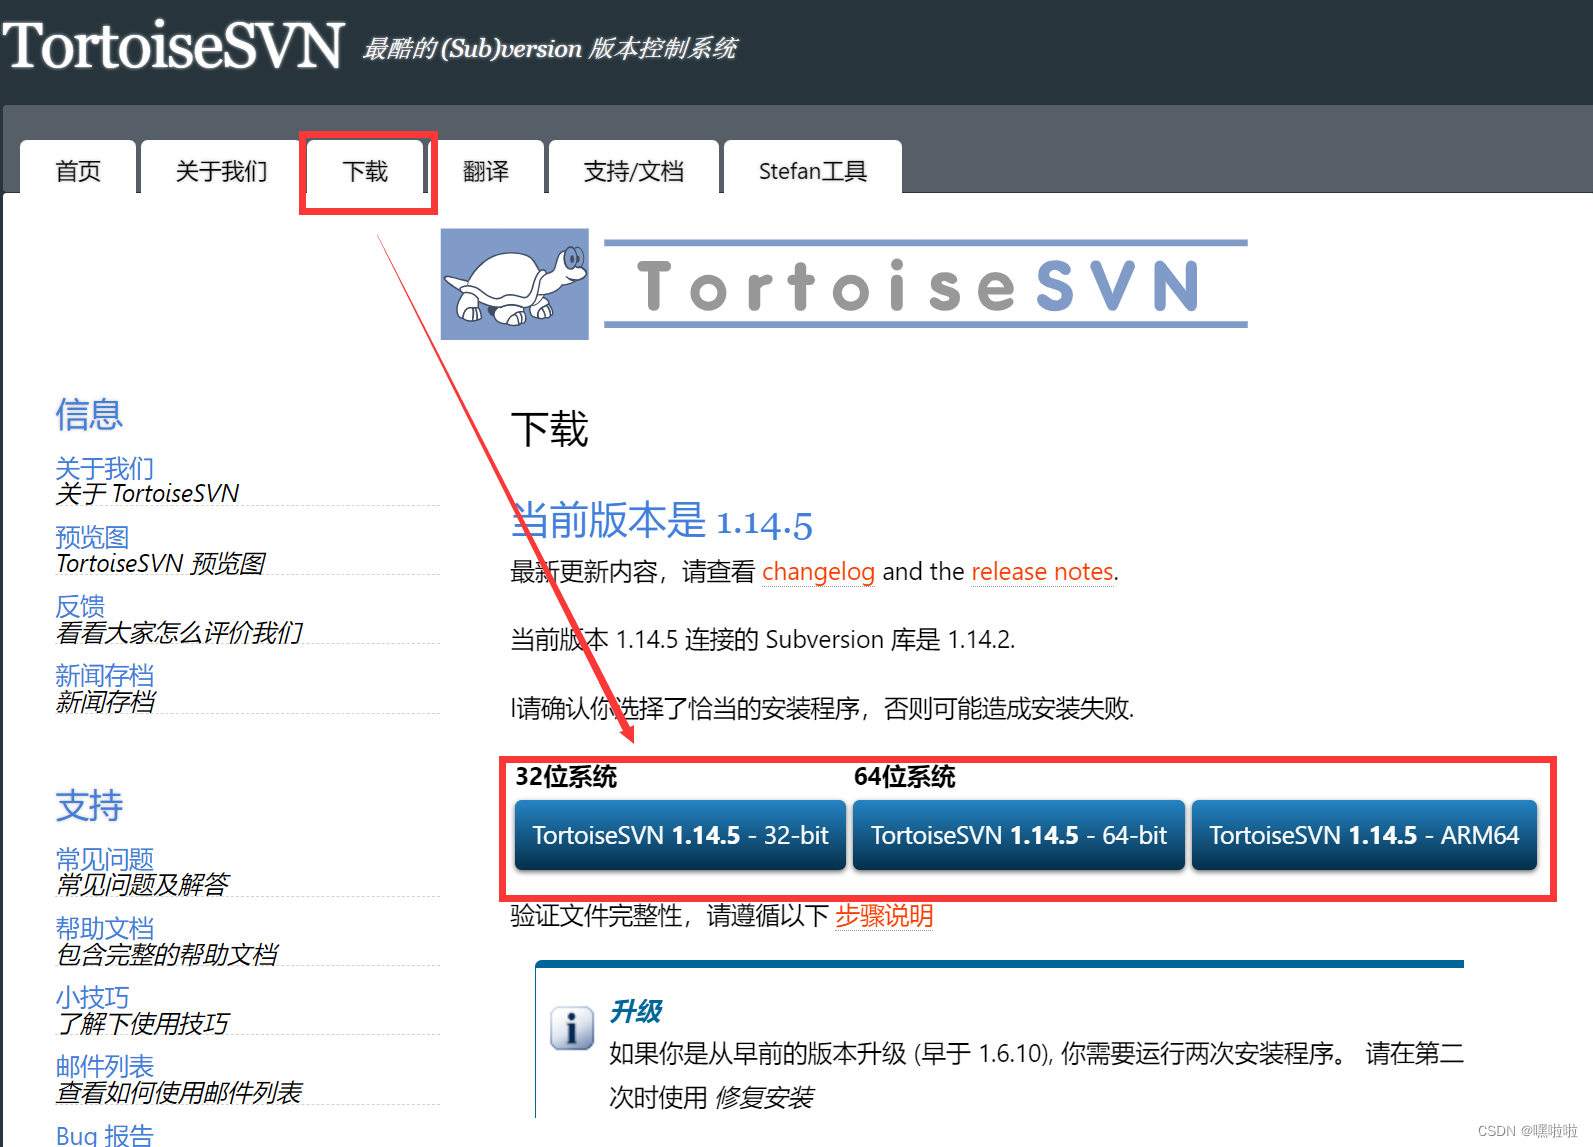Viewport: 1593px width, 1147px height.
Task: Open the 预览图 sidebar link
Action: click(92, 537)
